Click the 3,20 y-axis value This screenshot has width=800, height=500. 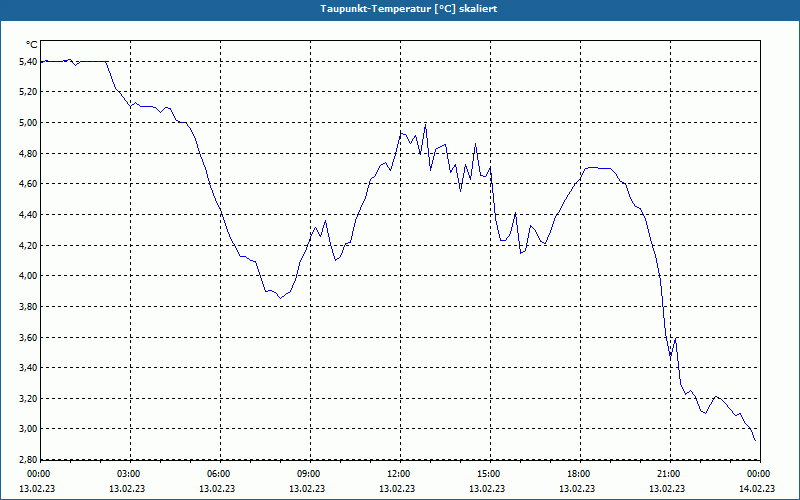(x=27, y=398)
